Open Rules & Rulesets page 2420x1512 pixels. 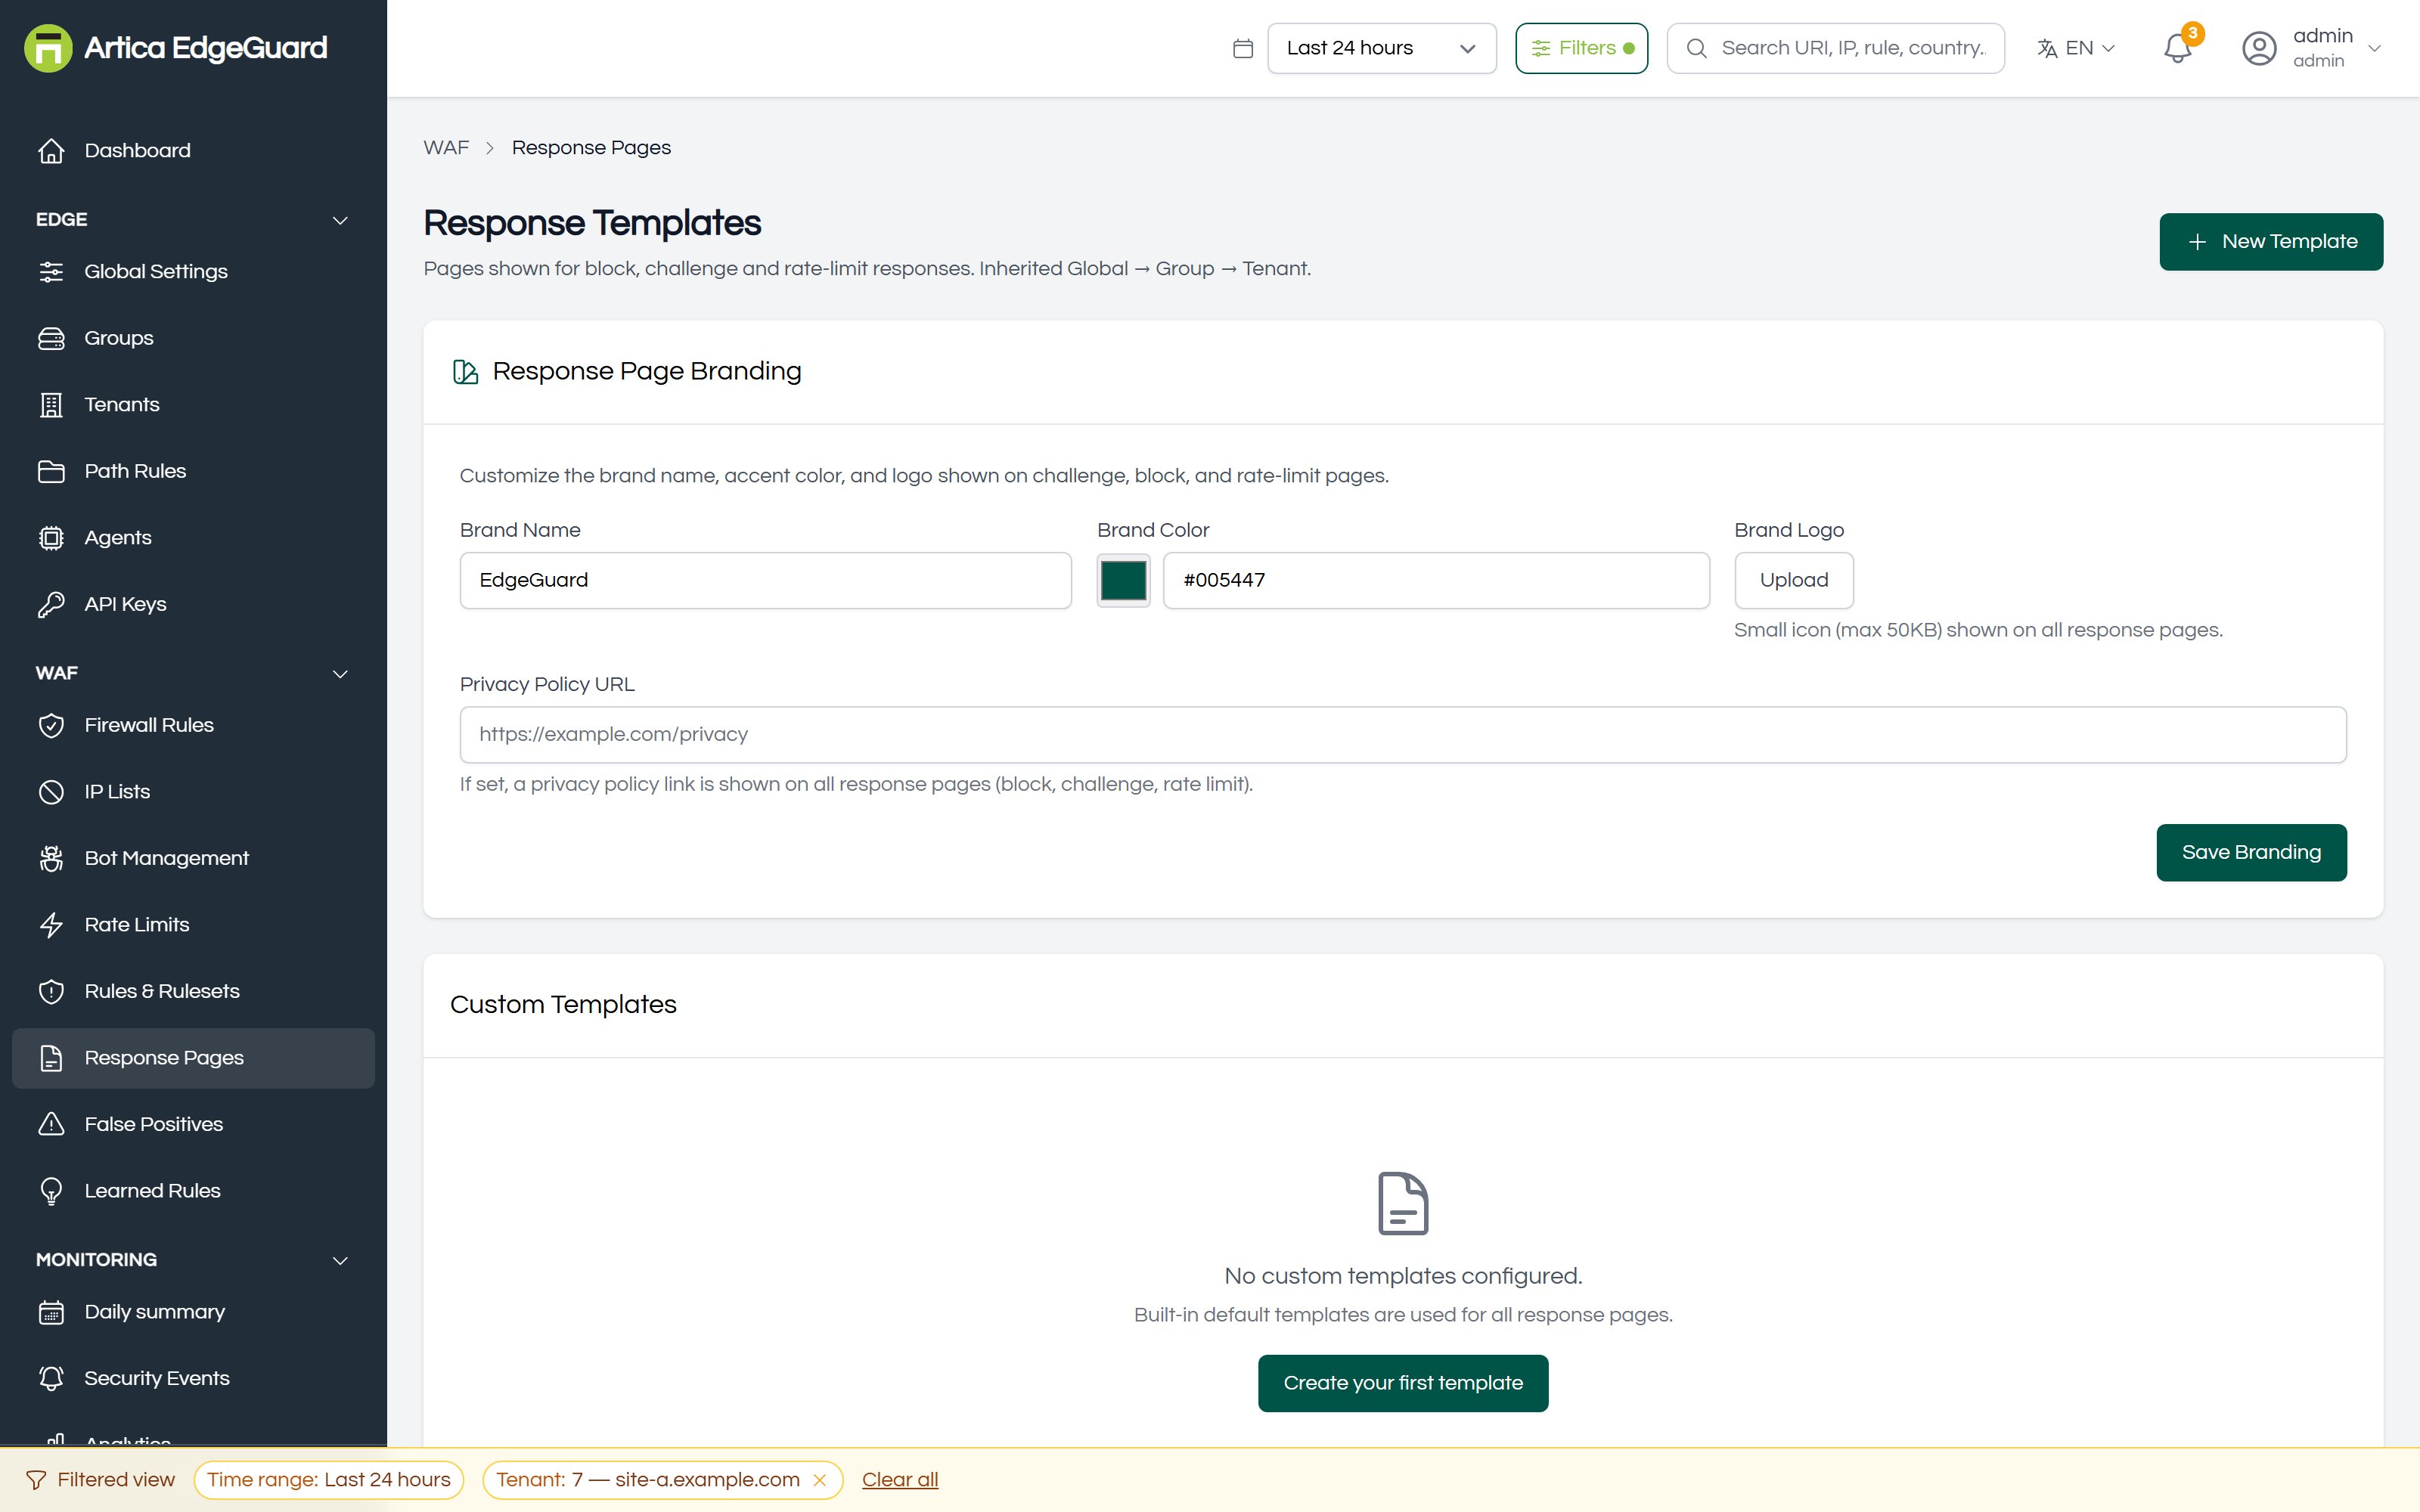pos(193,991)
